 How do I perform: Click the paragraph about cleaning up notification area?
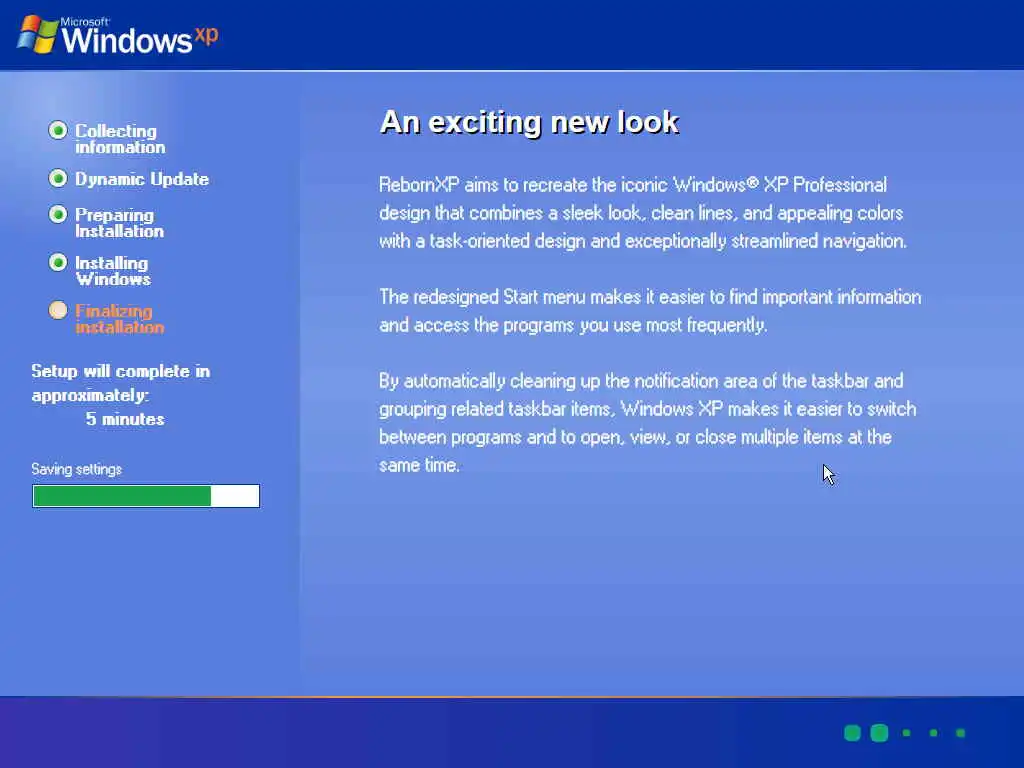[647, 423]
